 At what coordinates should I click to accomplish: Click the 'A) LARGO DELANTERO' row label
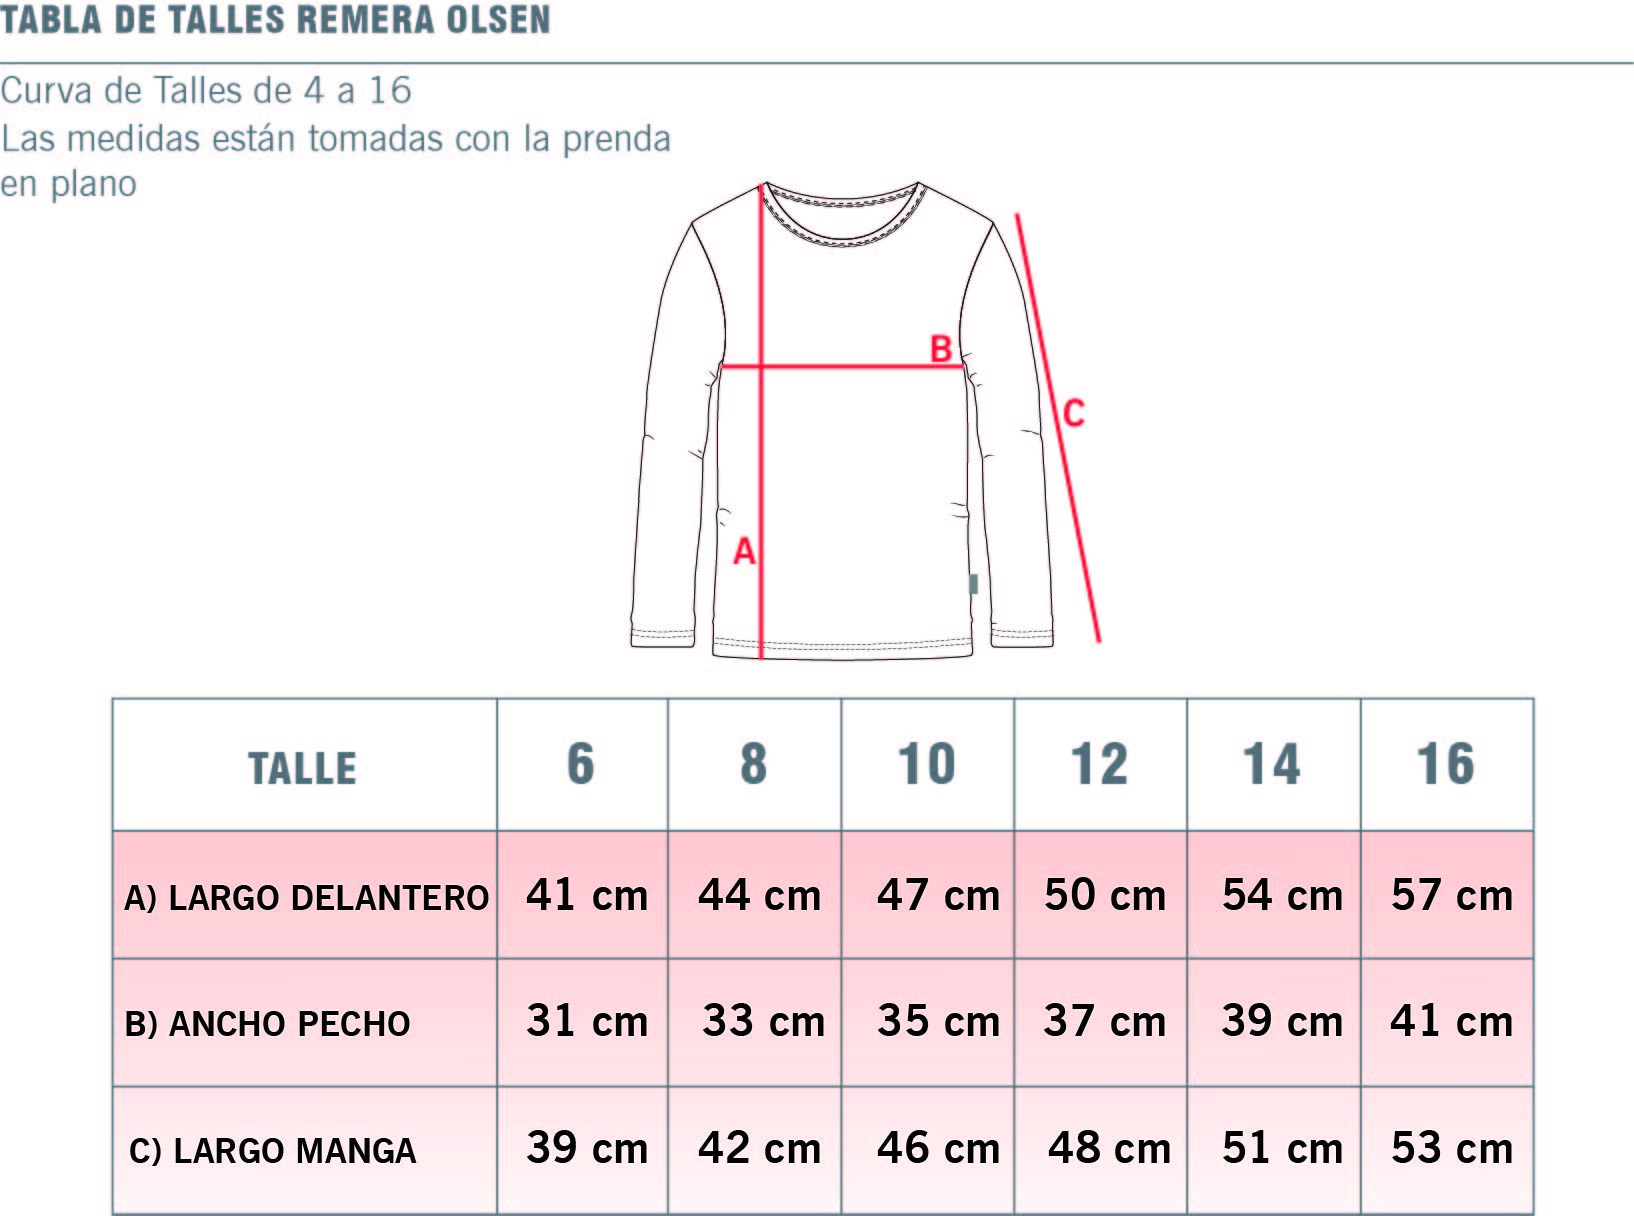pyautogui.click(x=306, y=898)
